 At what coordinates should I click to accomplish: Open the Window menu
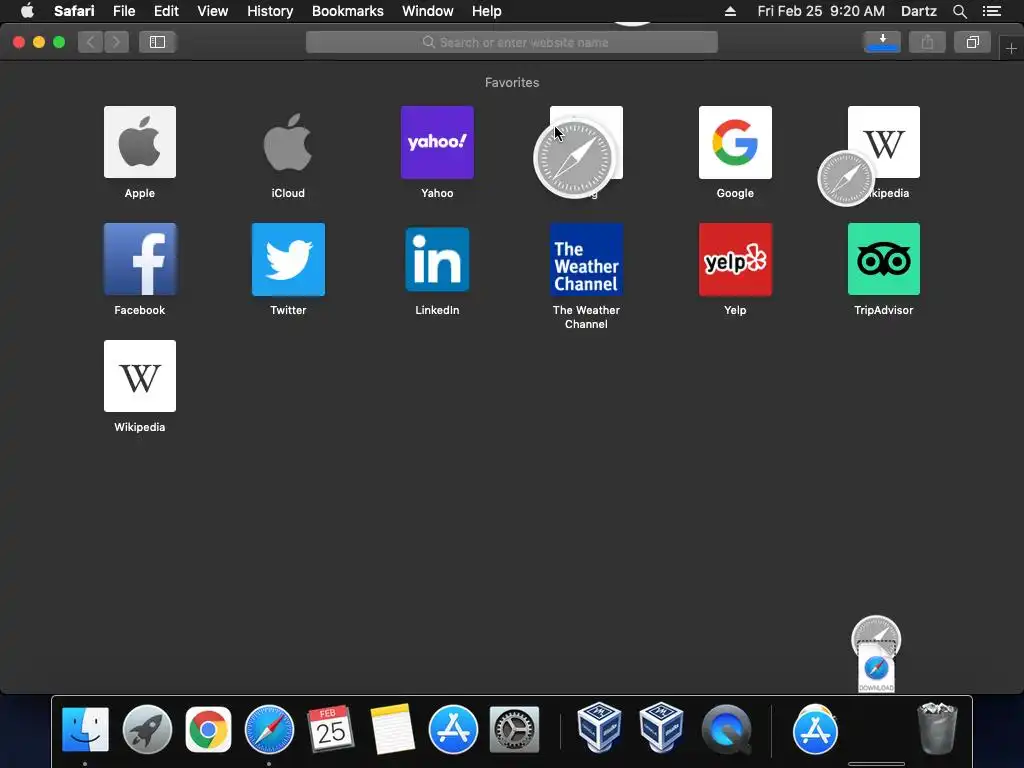(x=427, y=11)
